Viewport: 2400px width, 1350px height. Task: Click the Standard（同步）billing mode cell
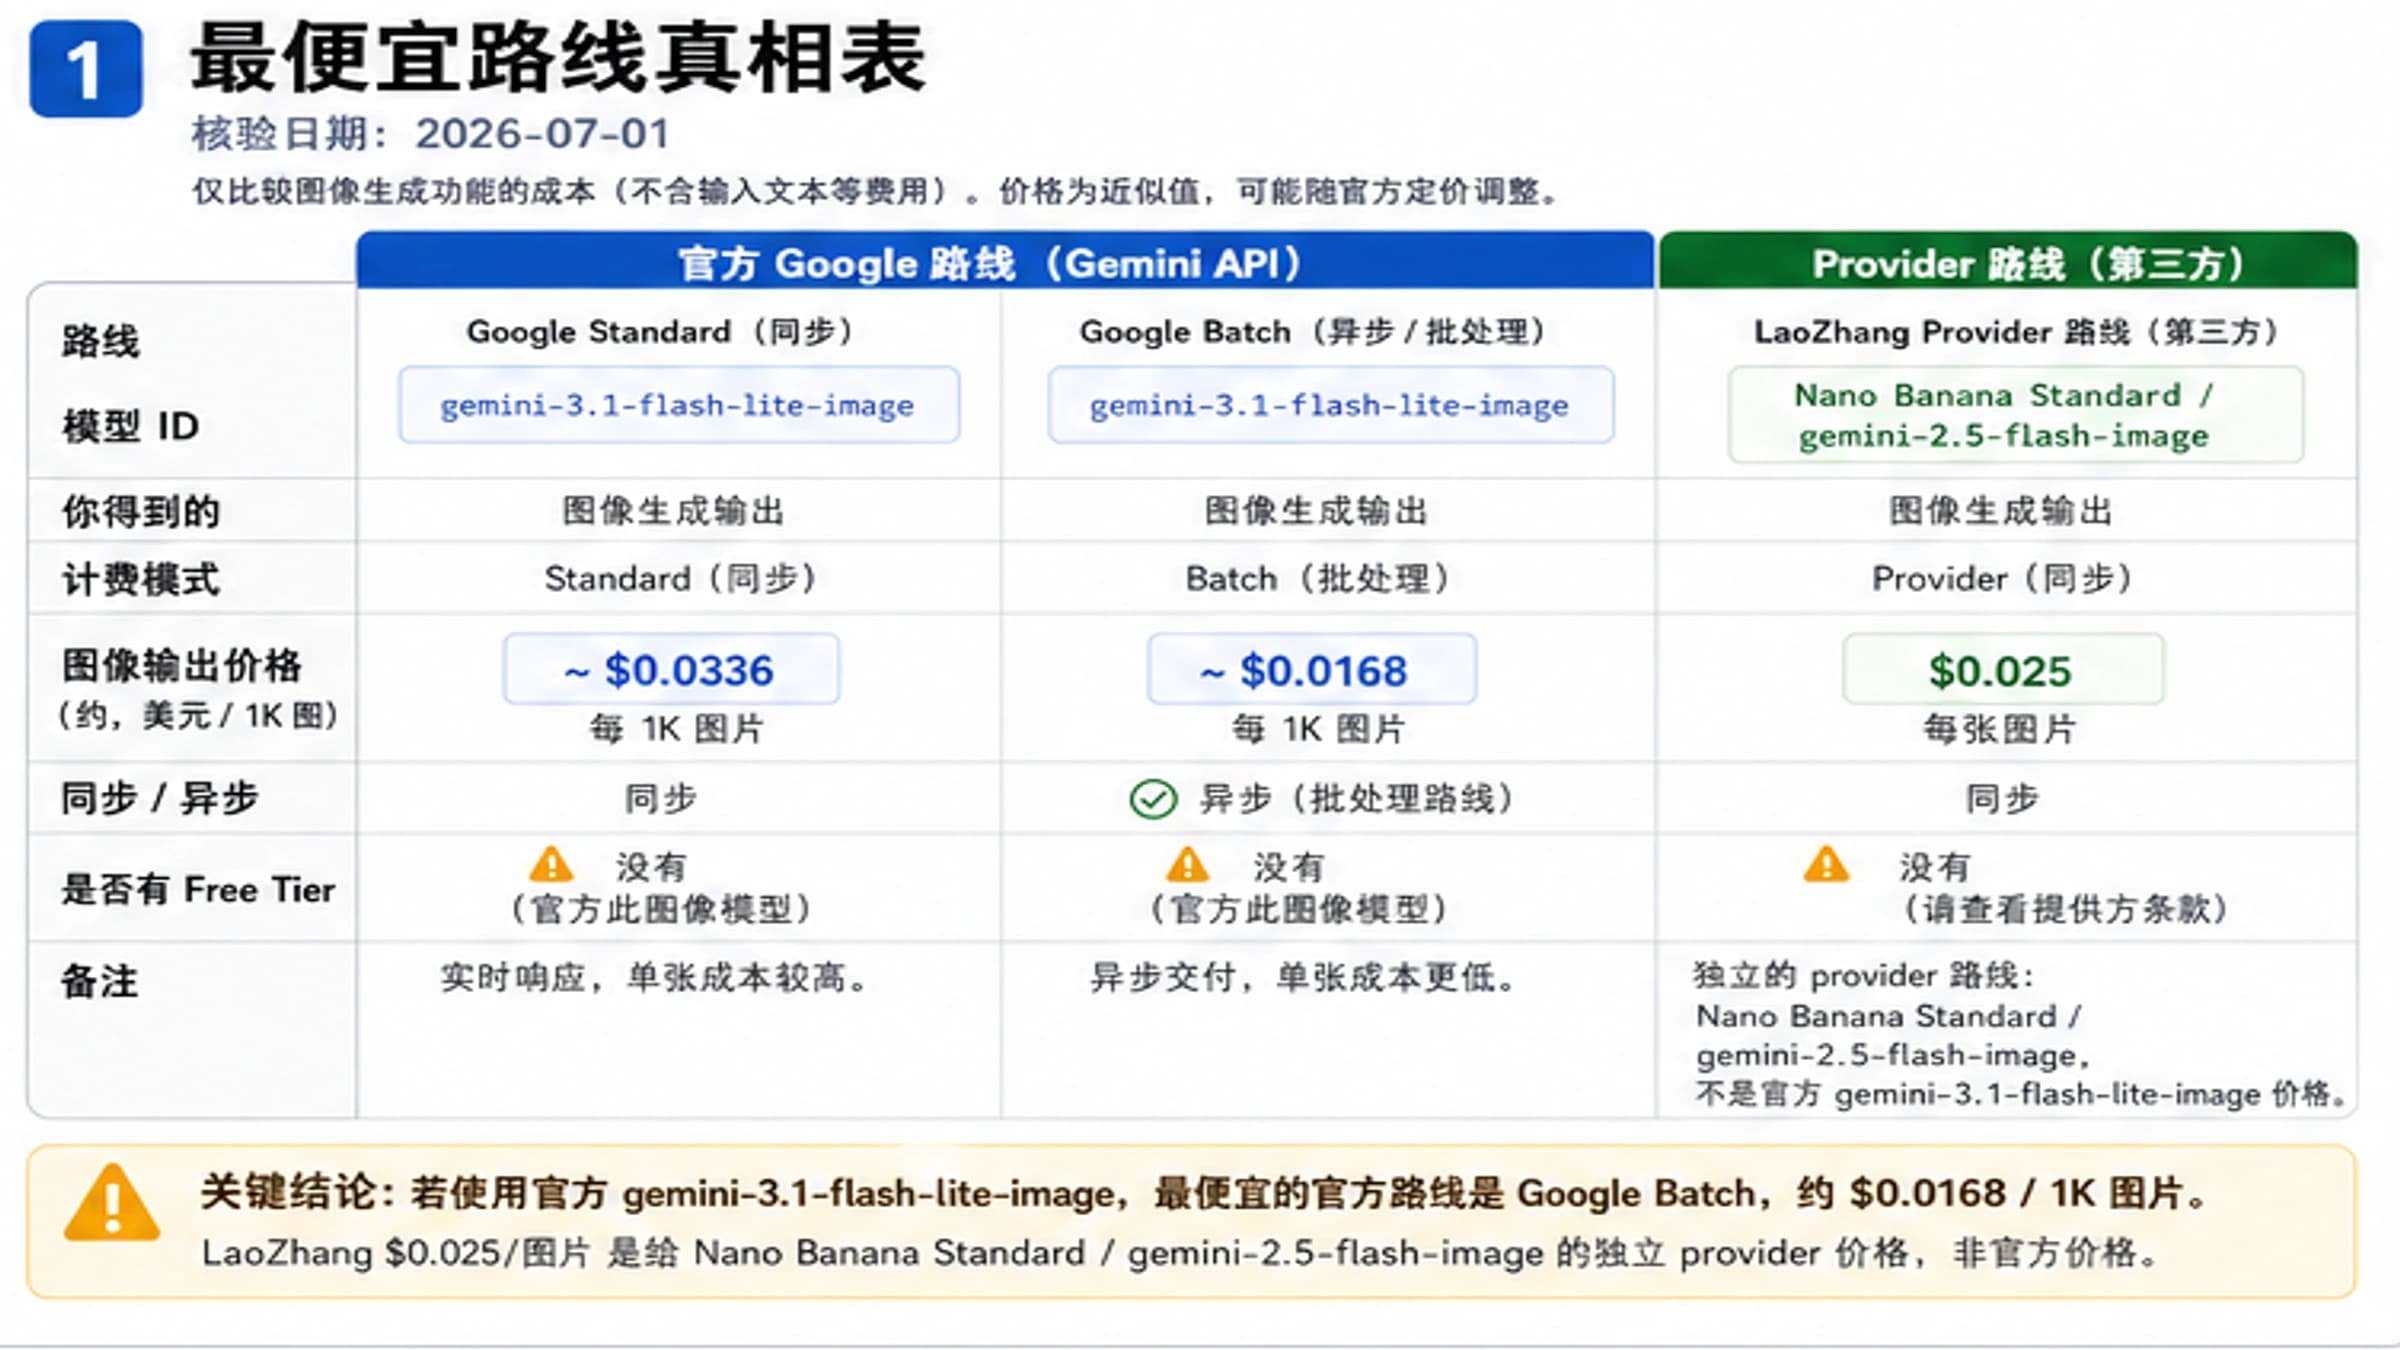click(681, 578)
